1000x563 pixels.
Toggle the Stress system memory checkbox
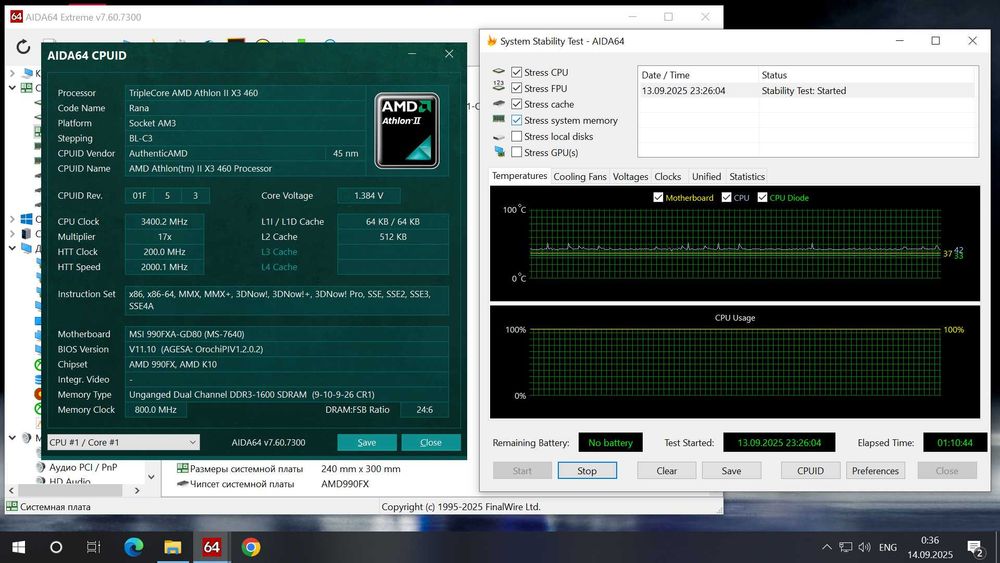(x=517, y=120)
